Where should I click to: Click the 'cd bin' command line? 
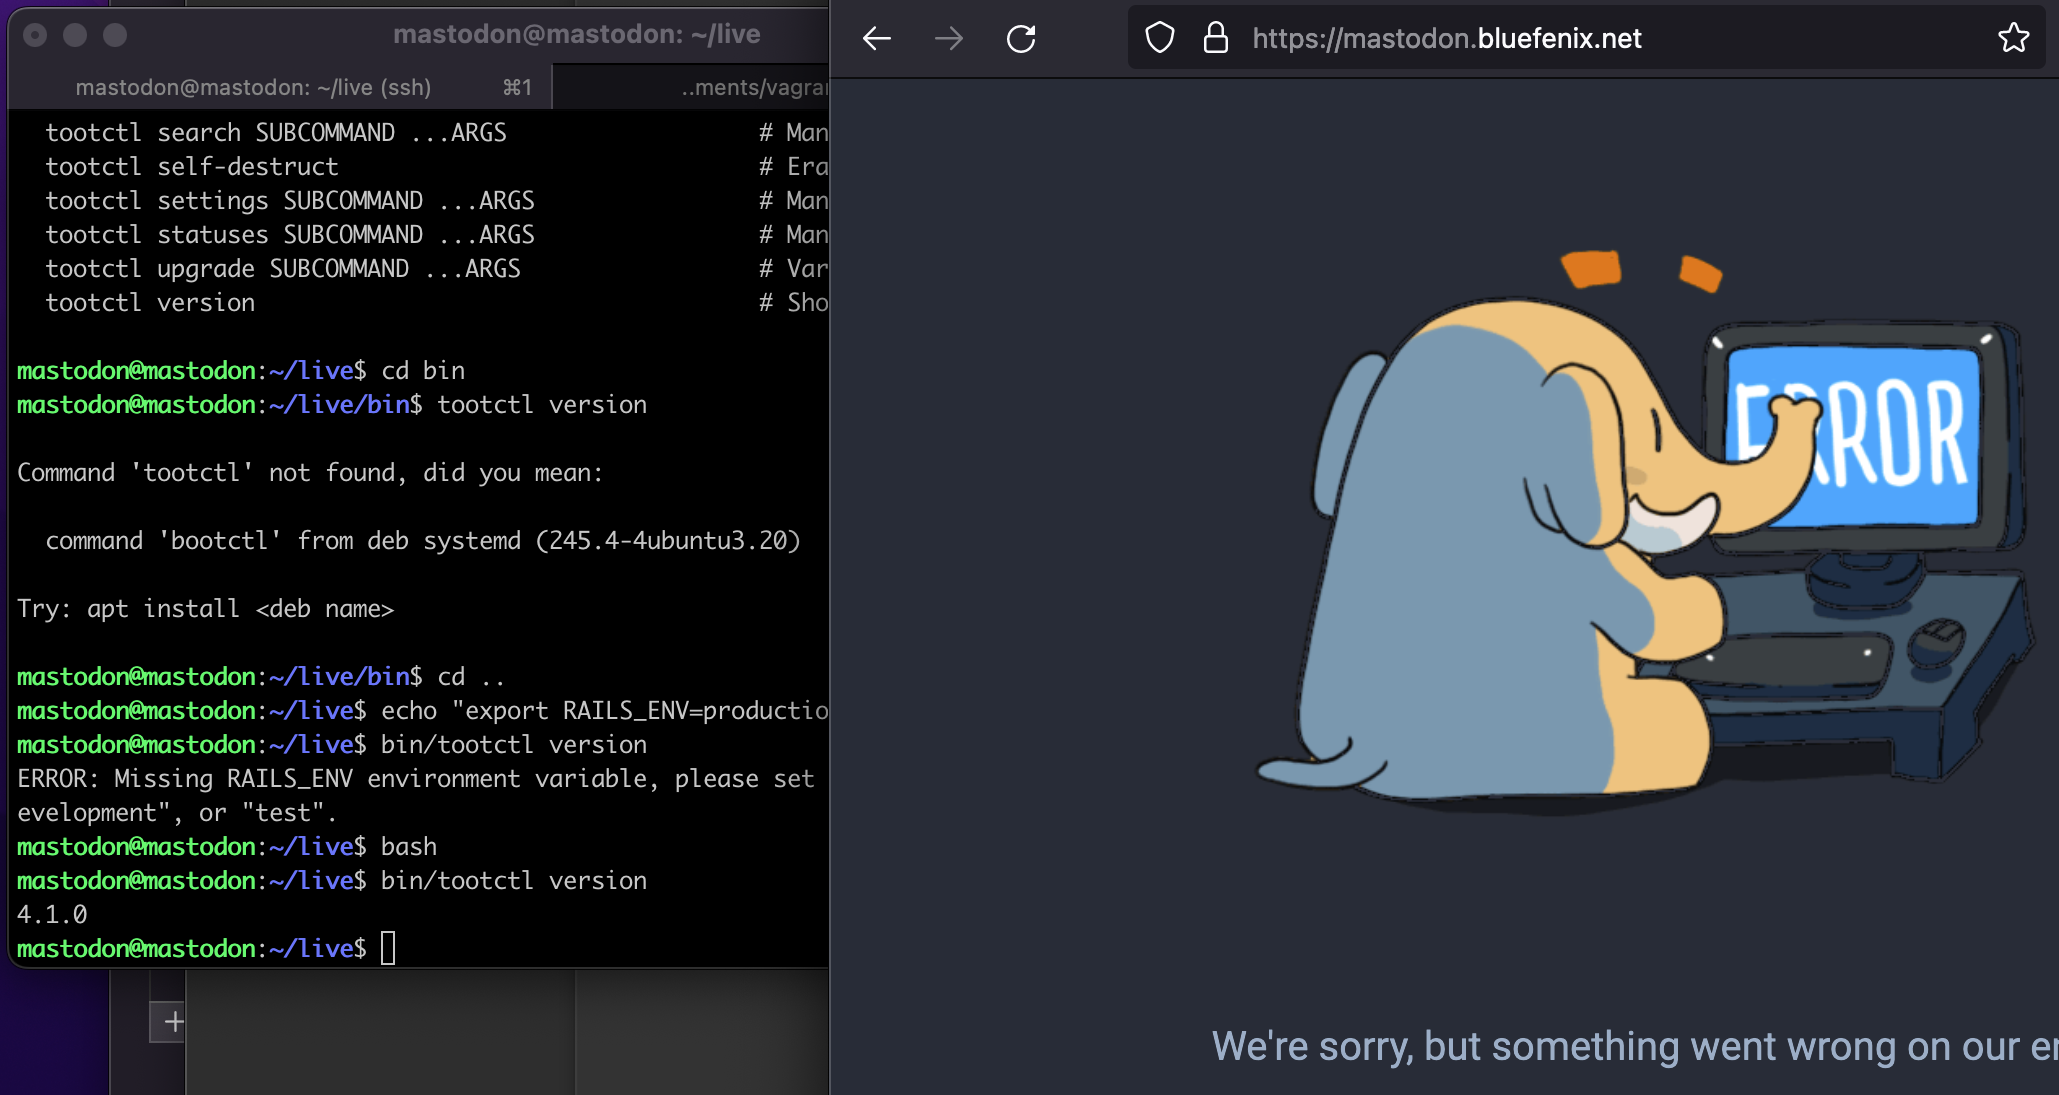pyautogui.click(x=241, y=370)
